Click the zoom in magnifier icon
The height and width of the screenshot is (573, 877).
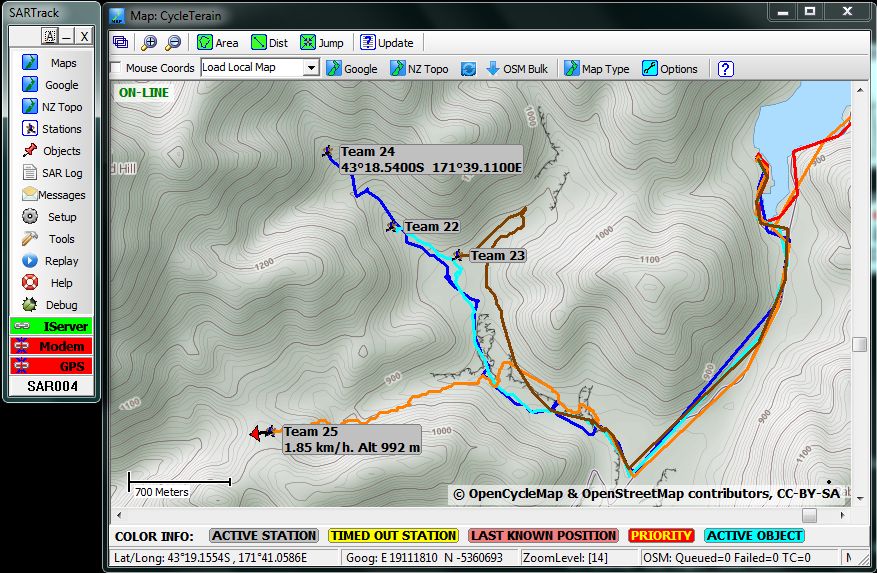tap(149, 43)
